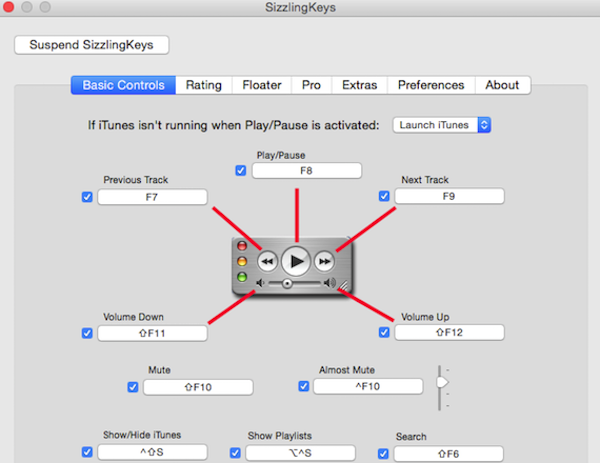Click the low volume speaker icon
Viewport: 600px width, 463px height.
click(261, 284)
